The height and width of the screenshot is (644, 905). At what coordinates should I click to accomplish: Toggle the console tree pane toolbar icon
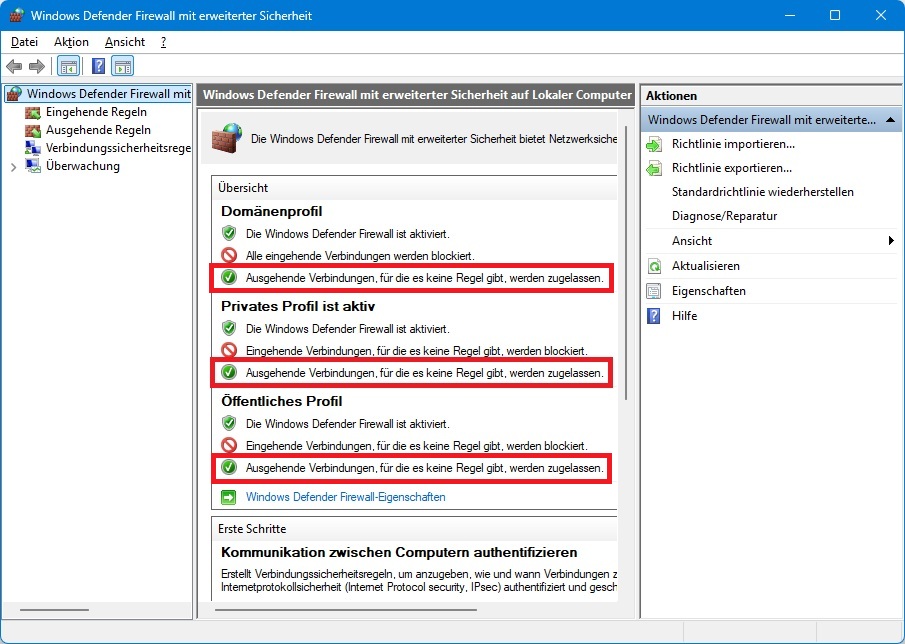click(69, 66)
